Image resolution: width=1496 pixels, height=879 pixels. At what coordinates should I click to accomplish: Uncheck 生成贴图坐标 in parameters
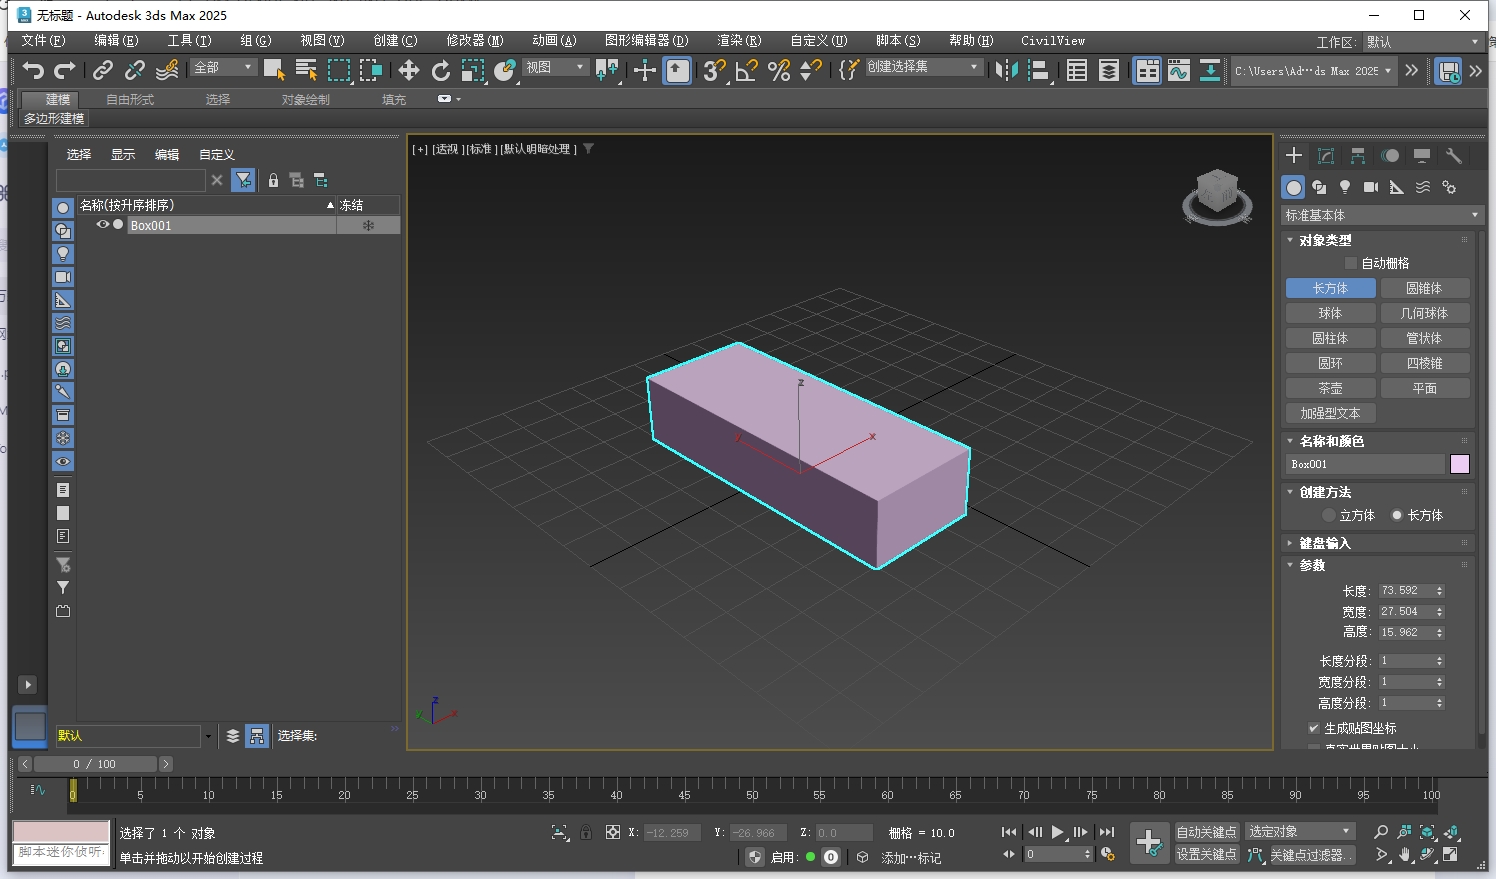click(x=1314, y=727)
